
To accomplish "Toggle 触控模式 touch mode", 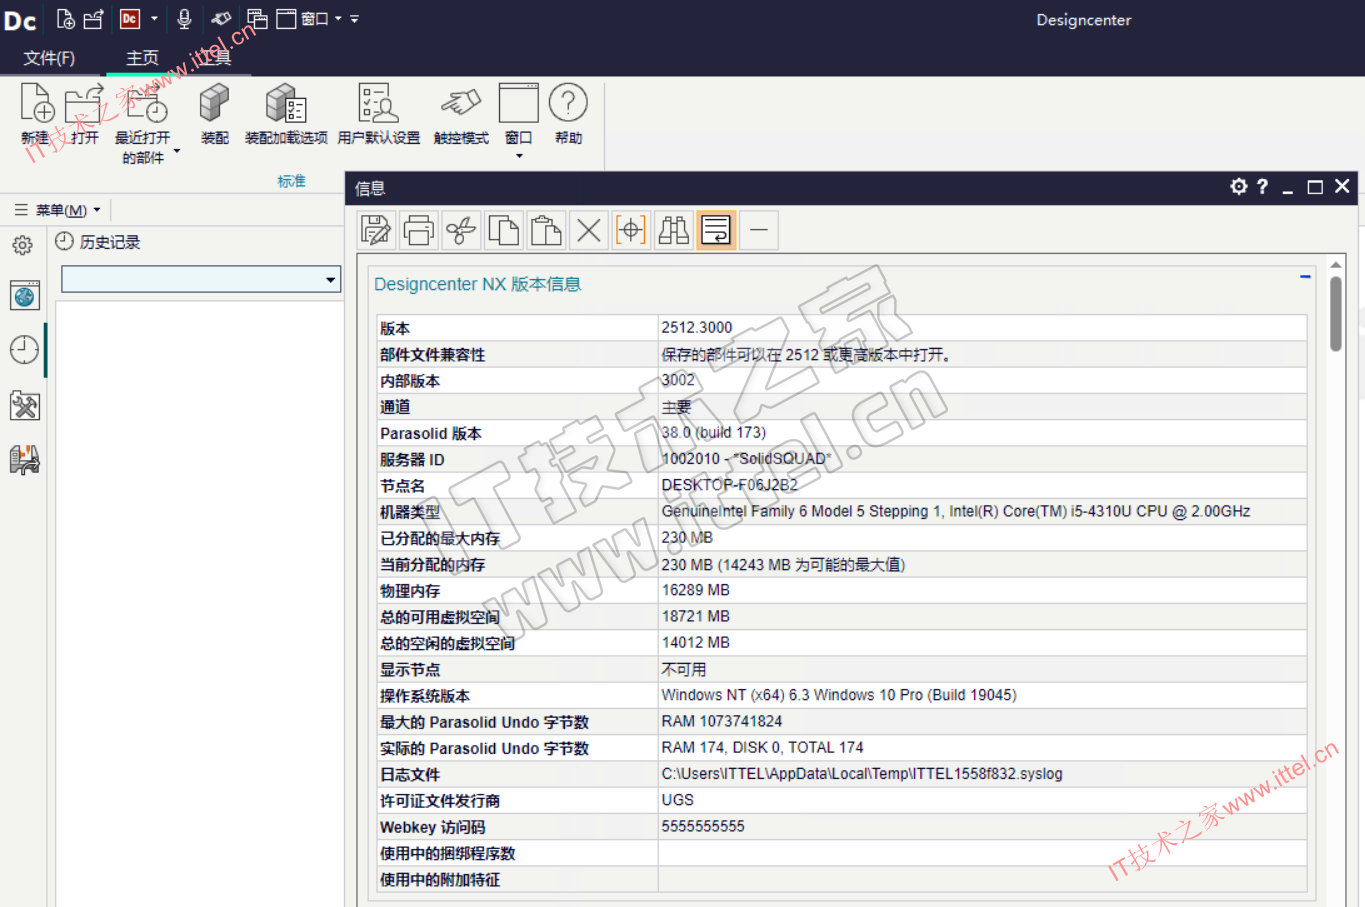I will (x=460, y=114).
